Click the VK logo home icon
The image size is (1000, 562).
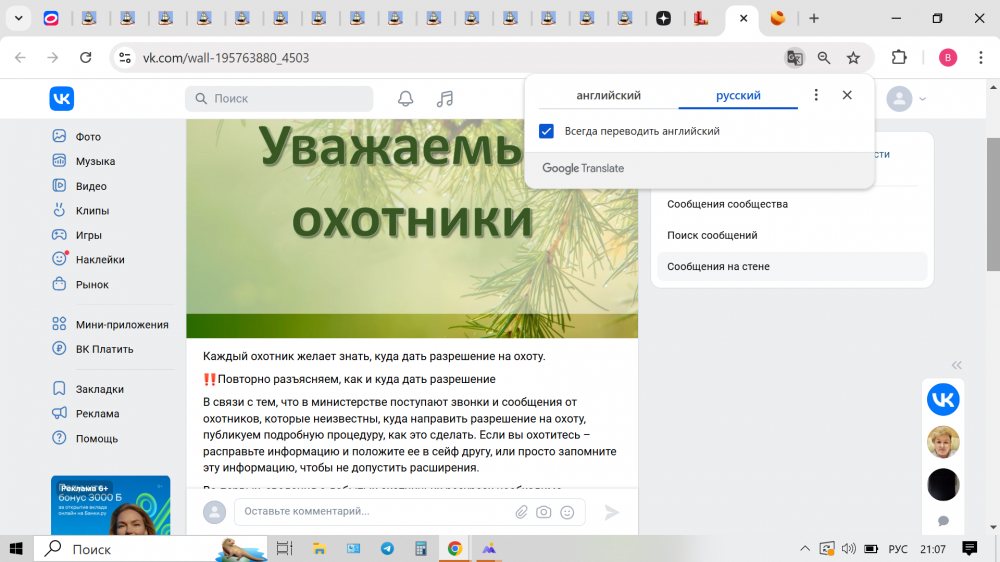click(62, 98)
